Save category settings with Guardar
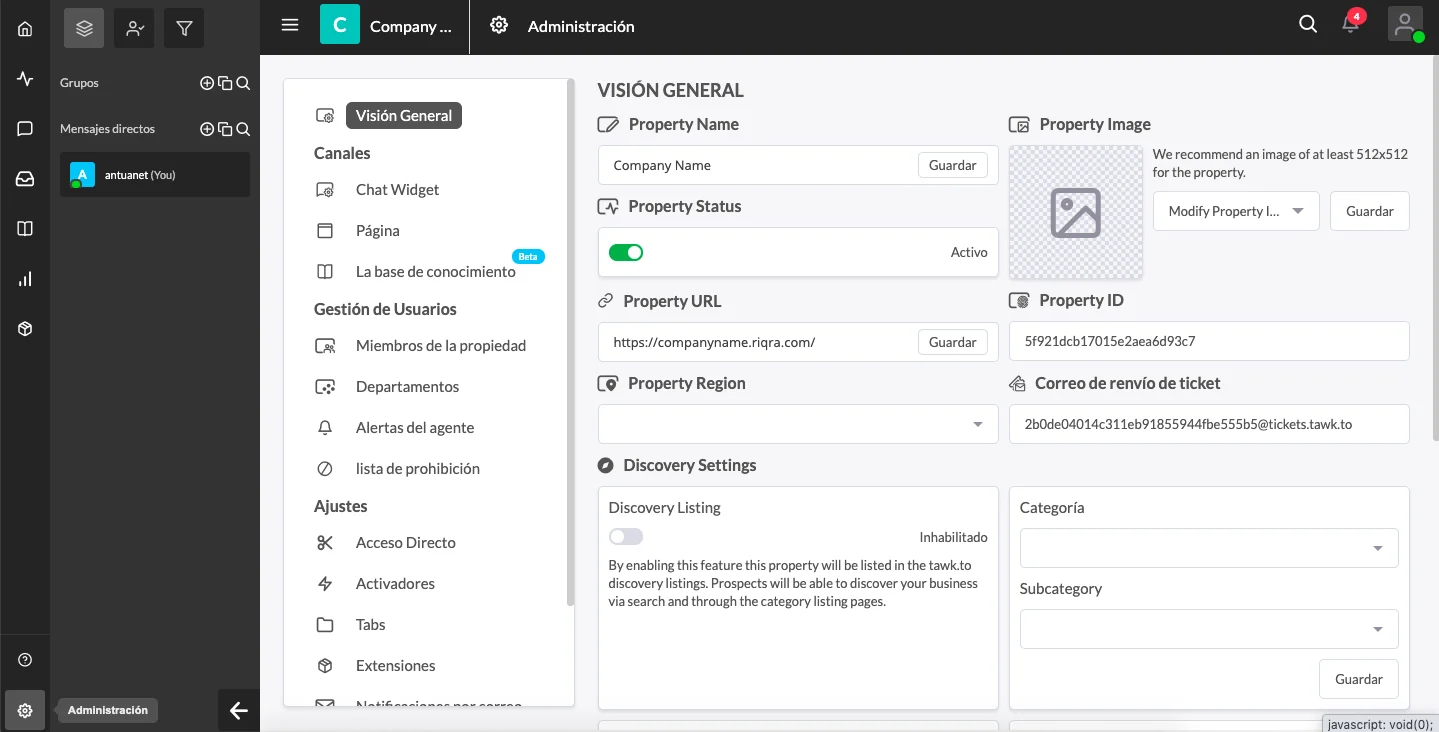The width and height of the screenshot is (1439, 732). click(1358, 679)
